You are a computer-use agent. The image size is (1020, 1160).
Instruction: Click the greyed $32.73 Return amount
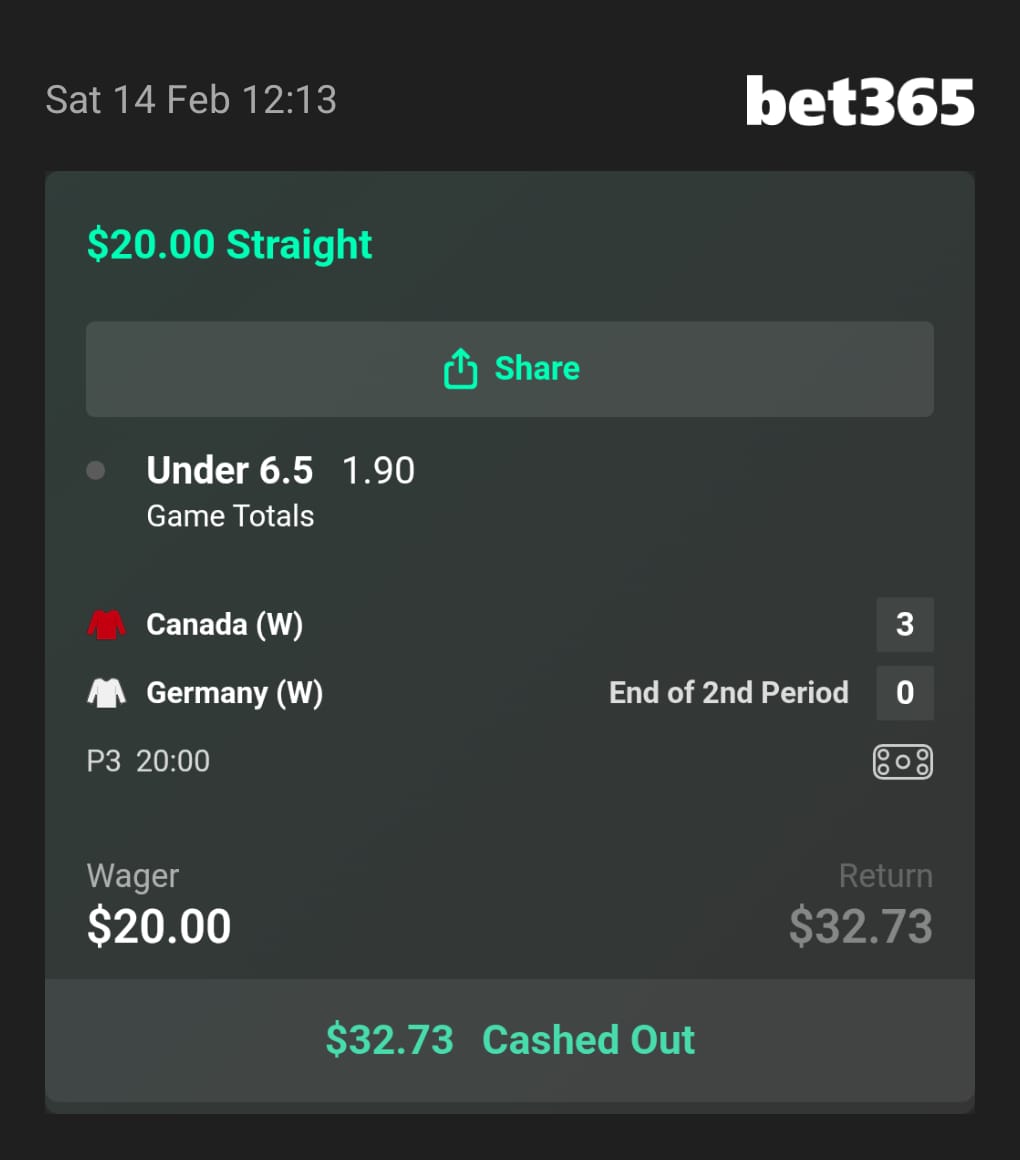click(x=860, y=926)
